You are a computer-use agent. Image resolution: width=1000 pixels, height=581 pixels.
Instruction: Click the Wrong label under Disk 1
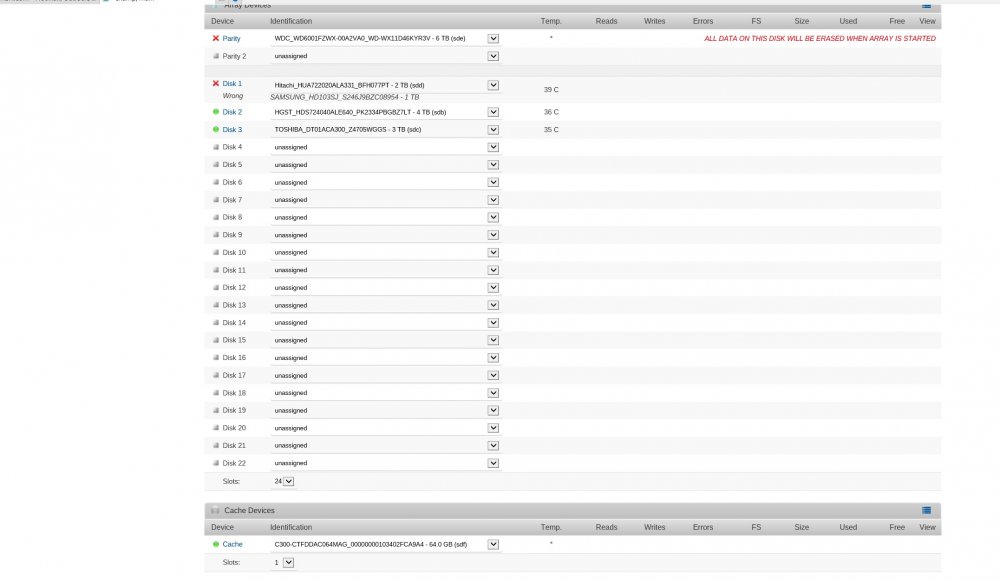[233, 96]
